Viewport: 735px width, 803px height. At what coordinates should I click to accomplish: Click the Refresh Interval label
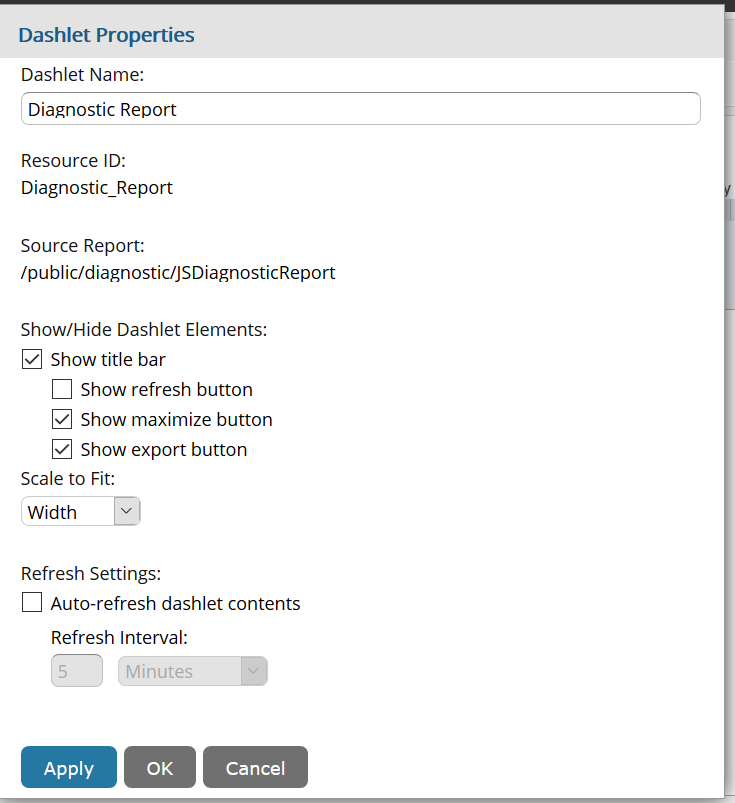click(x=119, y=638)
